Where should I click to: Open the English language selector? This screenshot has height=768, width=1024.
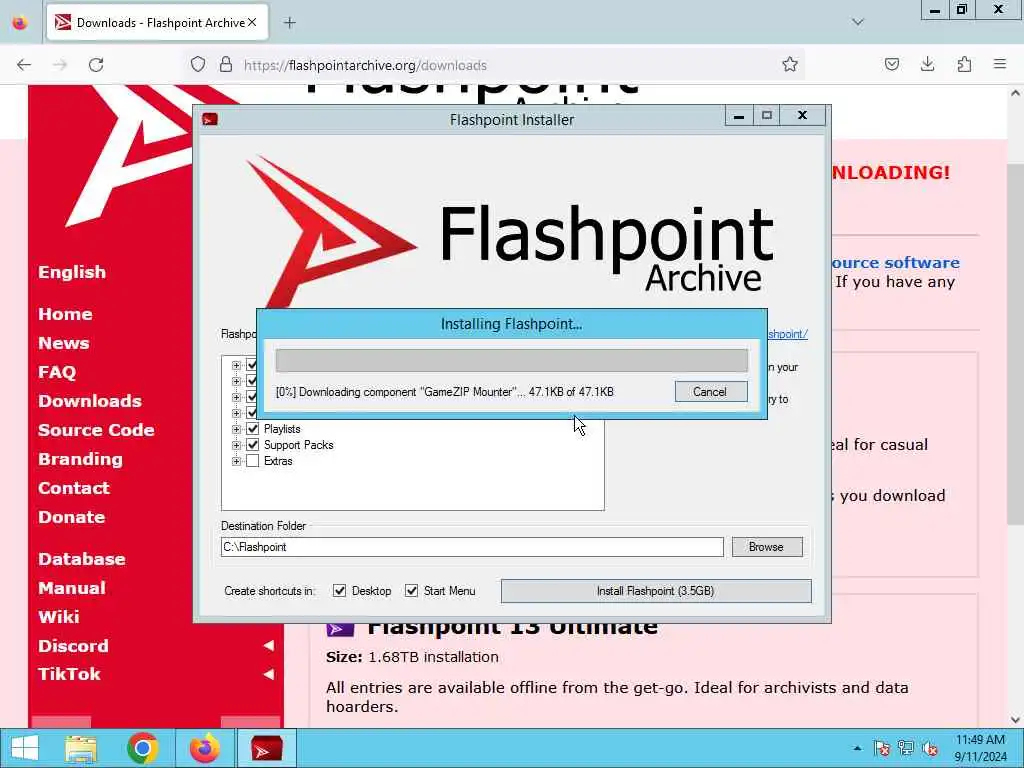[x=72, y=272]
